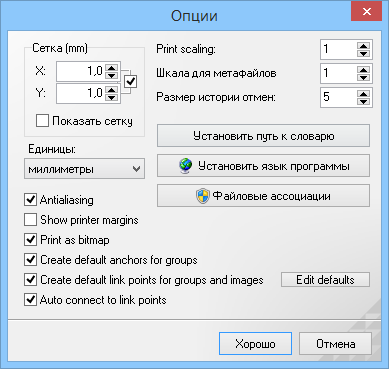
Task: Increase Print scaling with up arrow
Action: [x=363, y=46]
